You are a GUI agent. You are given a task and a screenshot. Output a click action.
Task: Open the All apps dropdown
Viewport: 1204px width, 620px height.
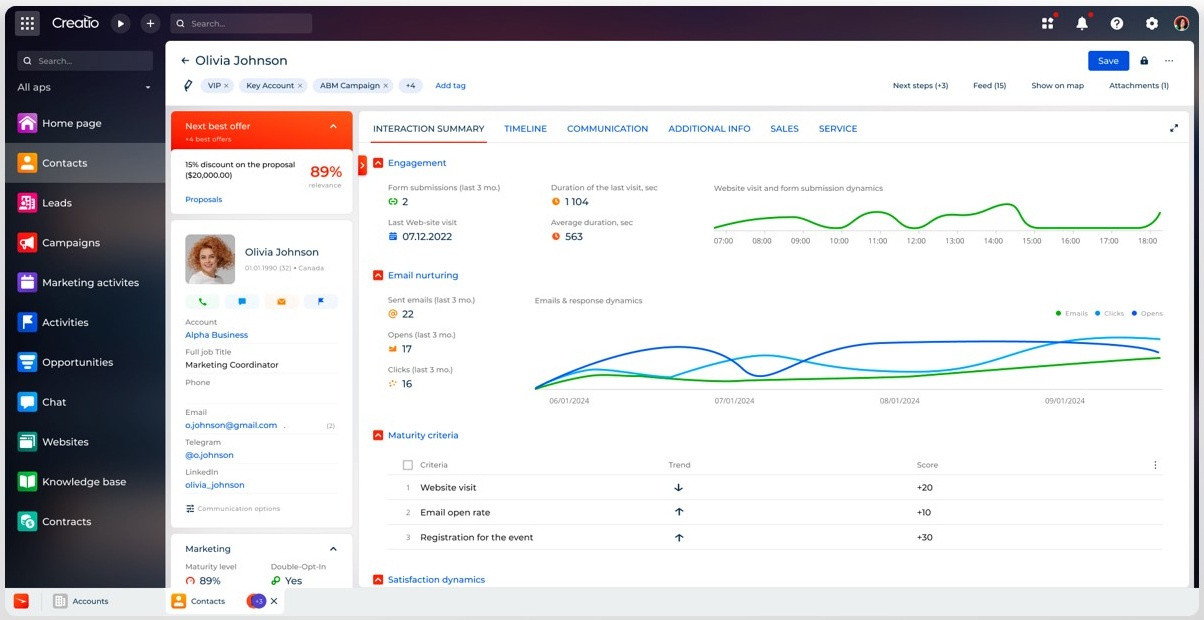coord(85,87)
